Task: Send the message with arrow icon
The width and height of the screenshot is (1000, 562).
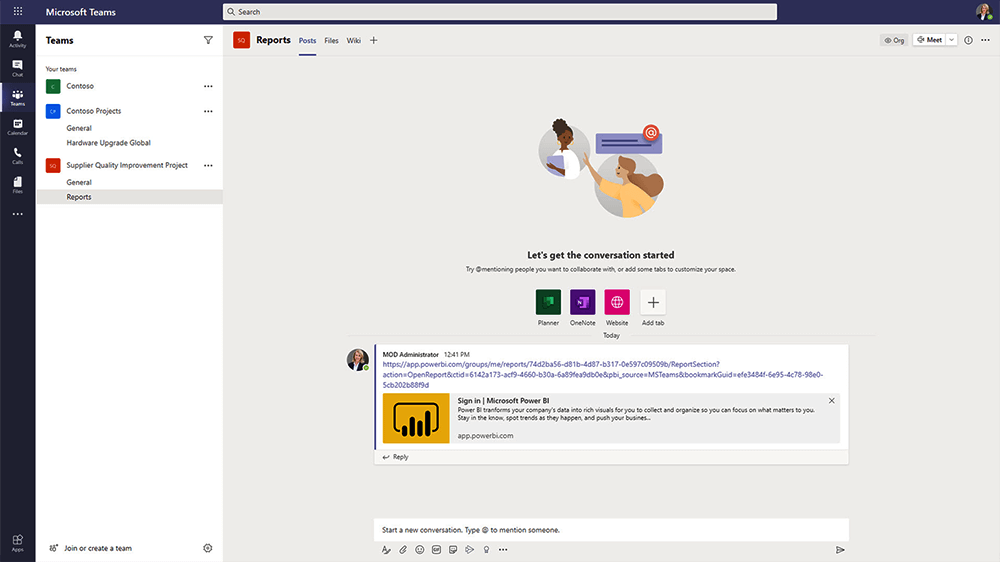Action: [840, 549]
